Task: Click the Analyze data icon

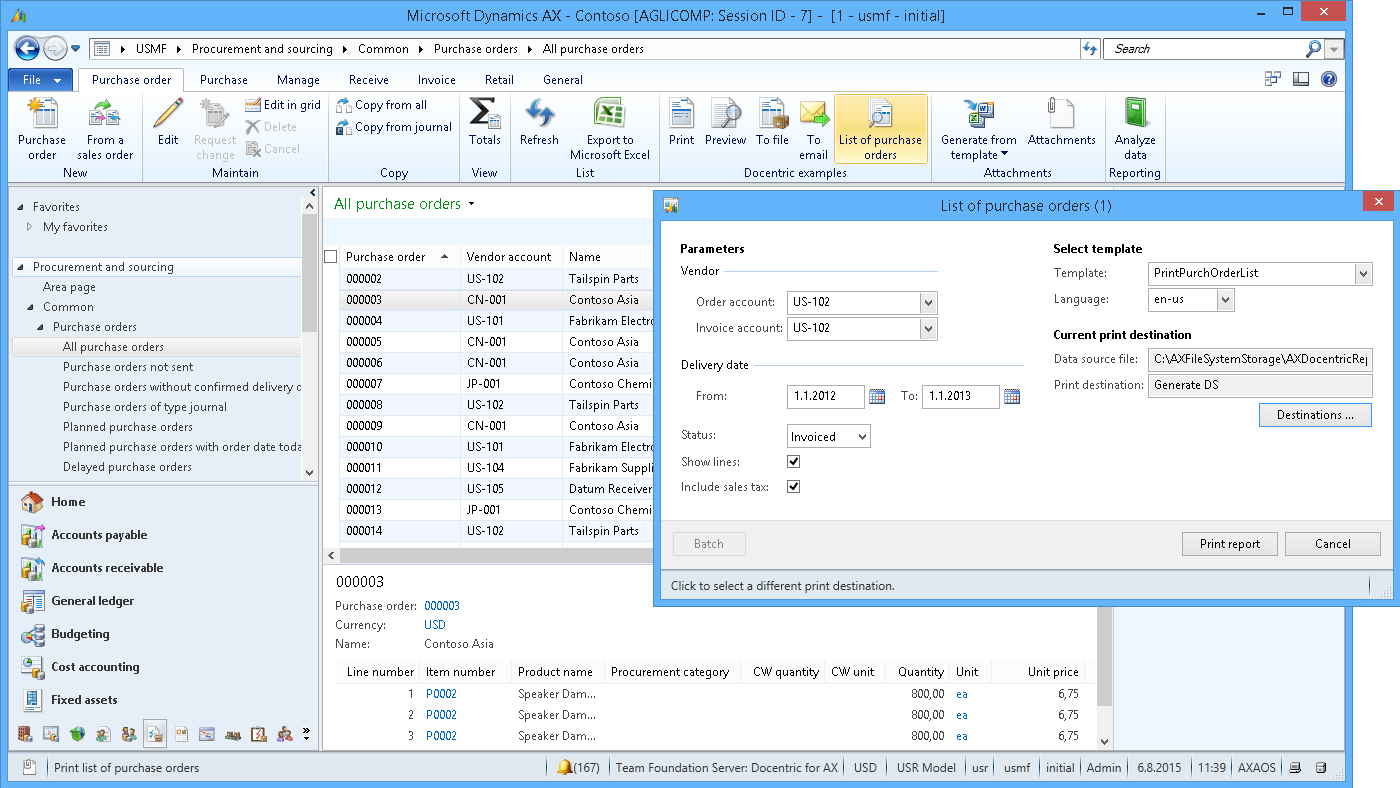Action: [1135, 113]
